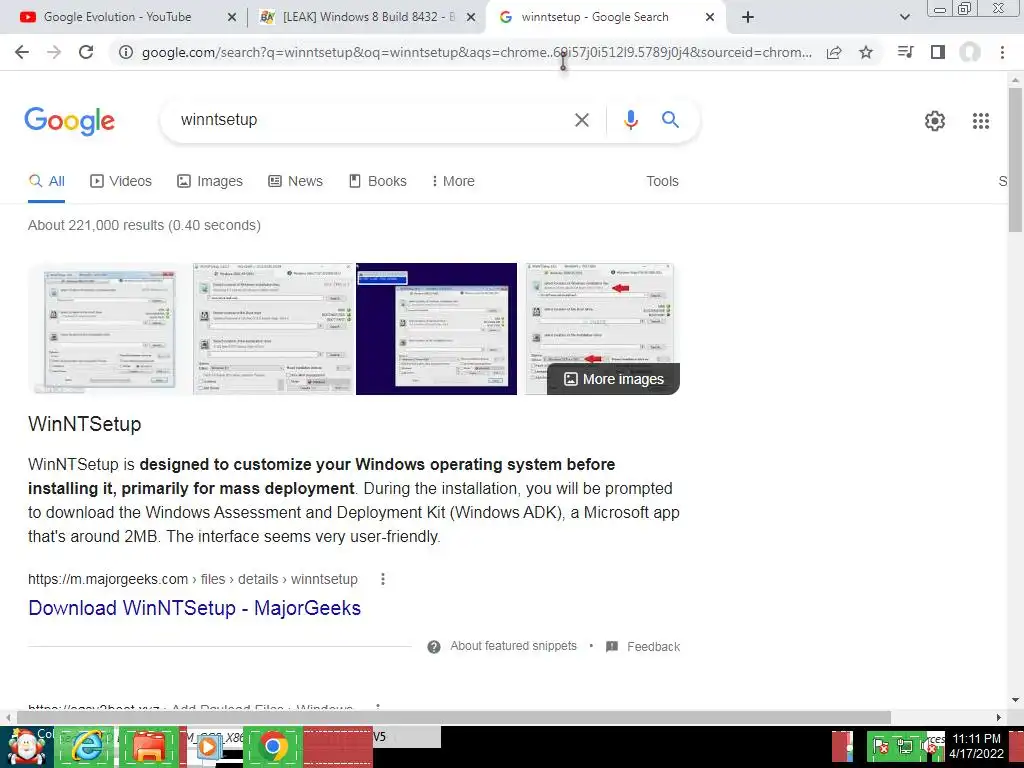
Task: Switch to LEAK Windows 8 Build tab
Action: point(366,17)
